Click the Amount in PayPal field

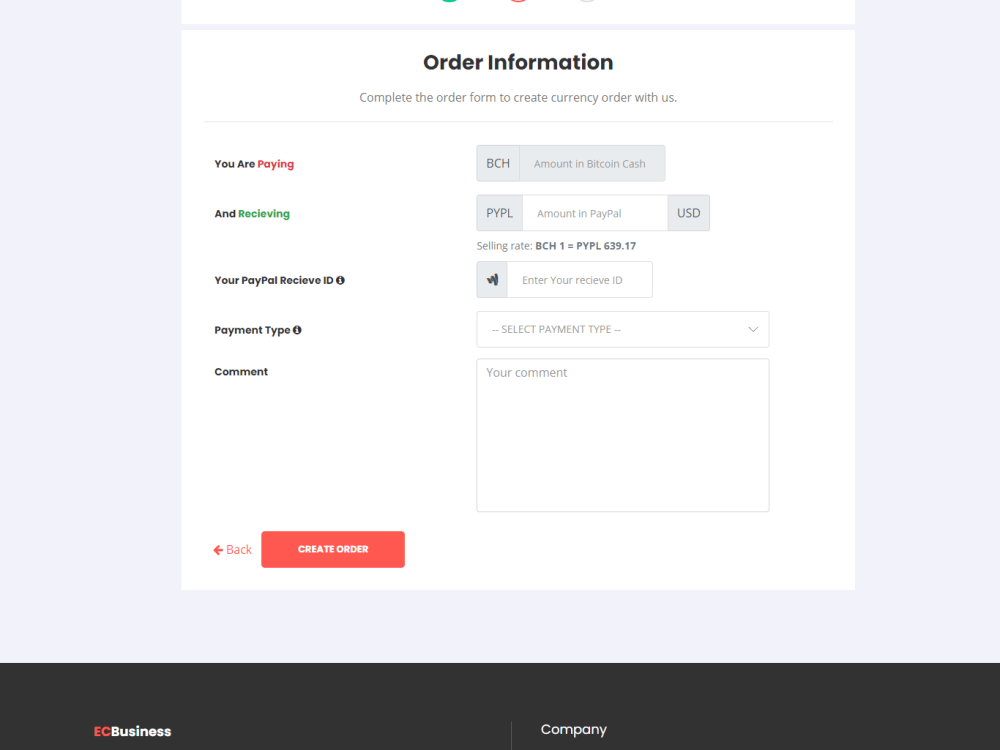click(595, 213)
